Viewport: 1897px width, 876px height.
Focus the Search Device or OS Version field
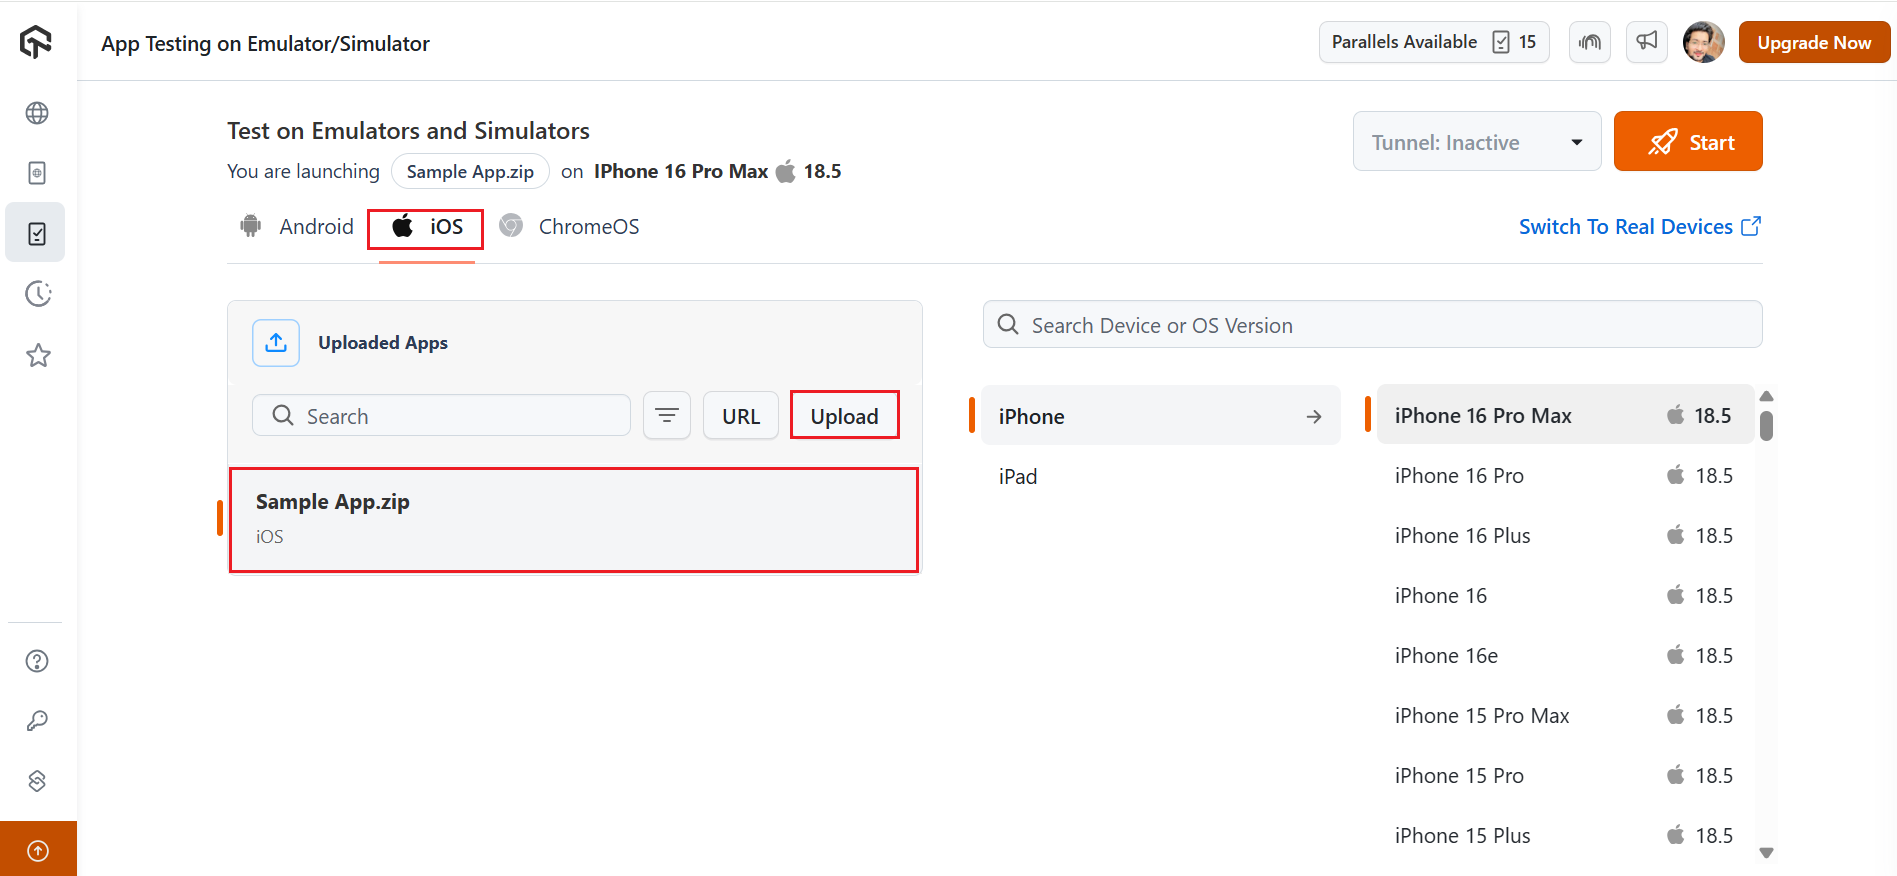click(1372, 324)
